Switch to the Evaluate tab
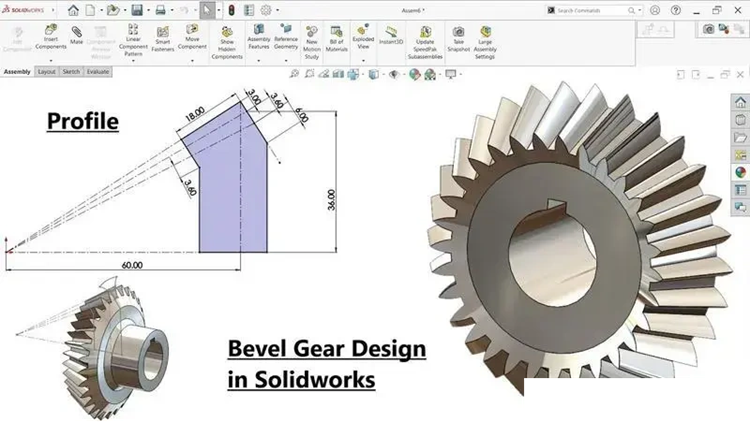The width and height of the screenshot is (750, 423). (98, 72)
